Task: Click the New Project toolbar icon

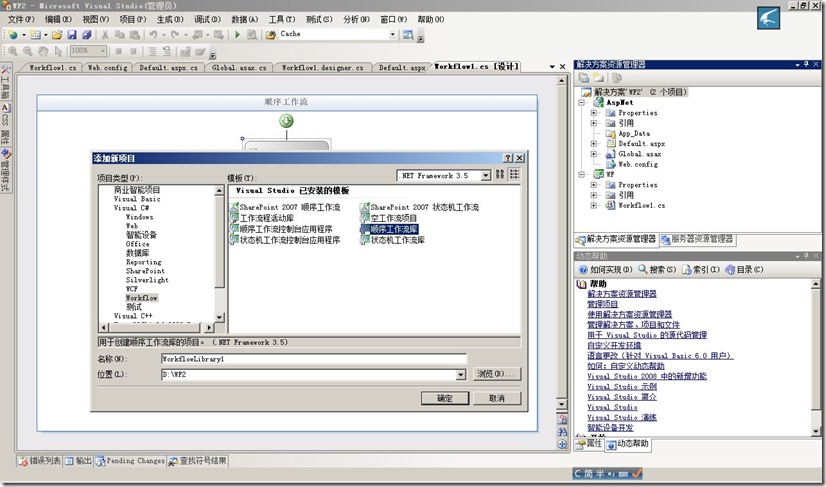Action: [13, 35]
